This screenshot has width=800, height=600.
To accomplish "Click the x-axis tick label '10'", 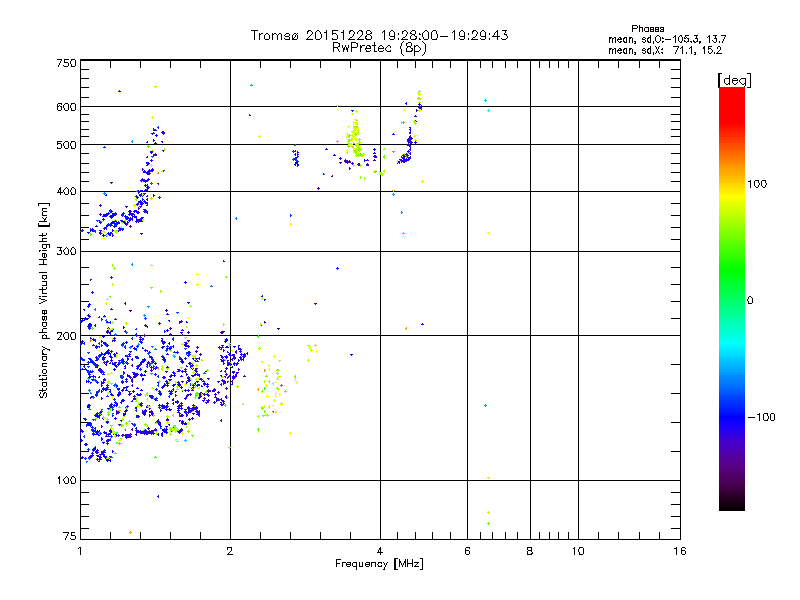I will coord(578,551).
